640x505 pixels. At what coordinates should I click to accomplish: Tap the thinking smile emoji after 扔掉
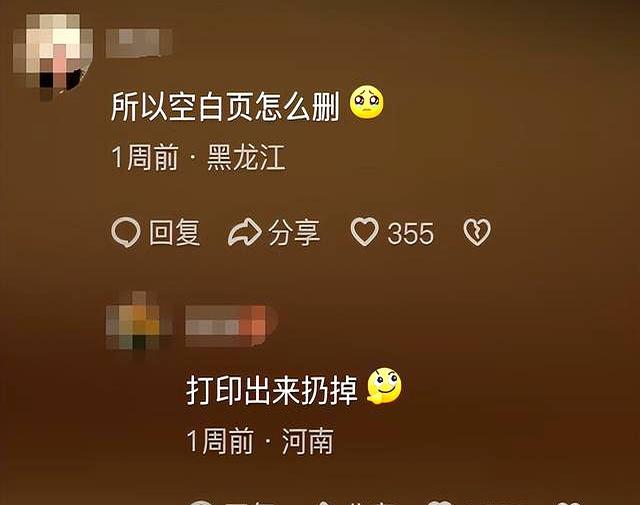click(x=384, y=386)
